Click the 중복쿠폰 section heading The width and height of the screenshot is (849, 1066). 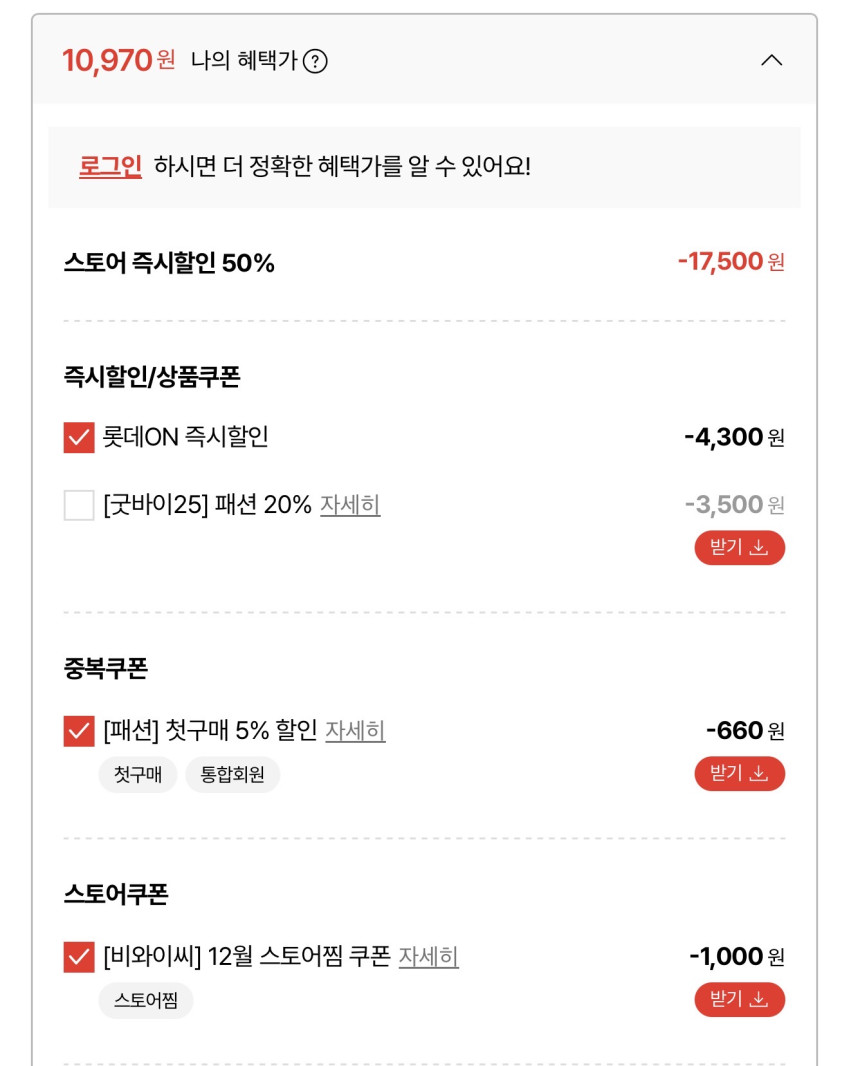pos(105,669)
